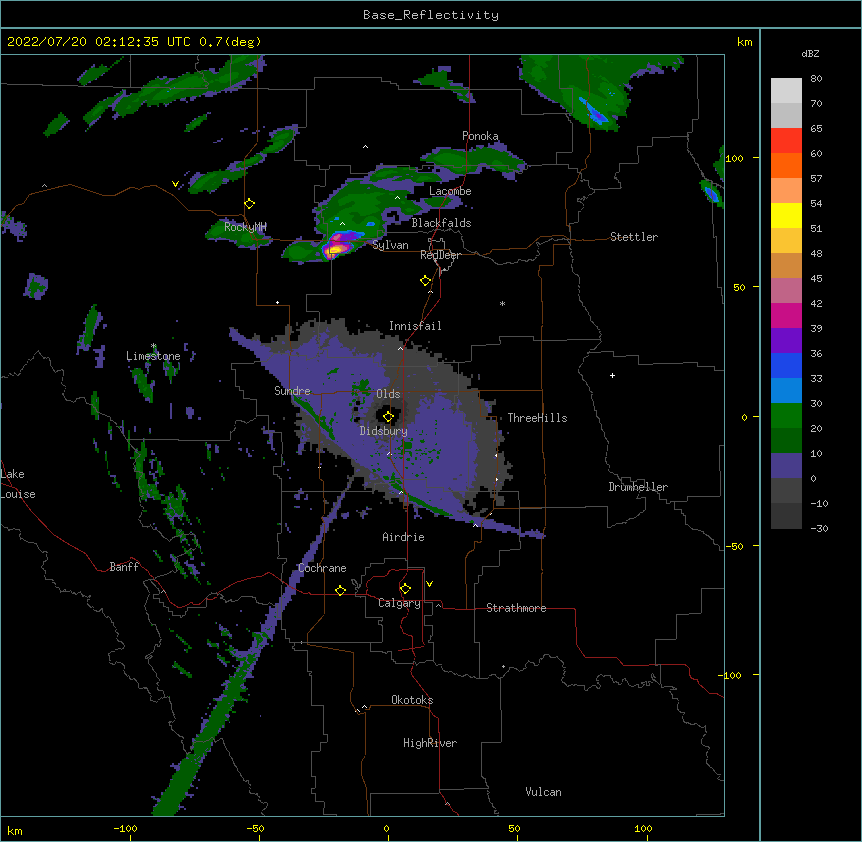Image resolution: width=862 pixels, height=842 pixels.
Task: Select the Drumheller label
Action: pos(638,487)
